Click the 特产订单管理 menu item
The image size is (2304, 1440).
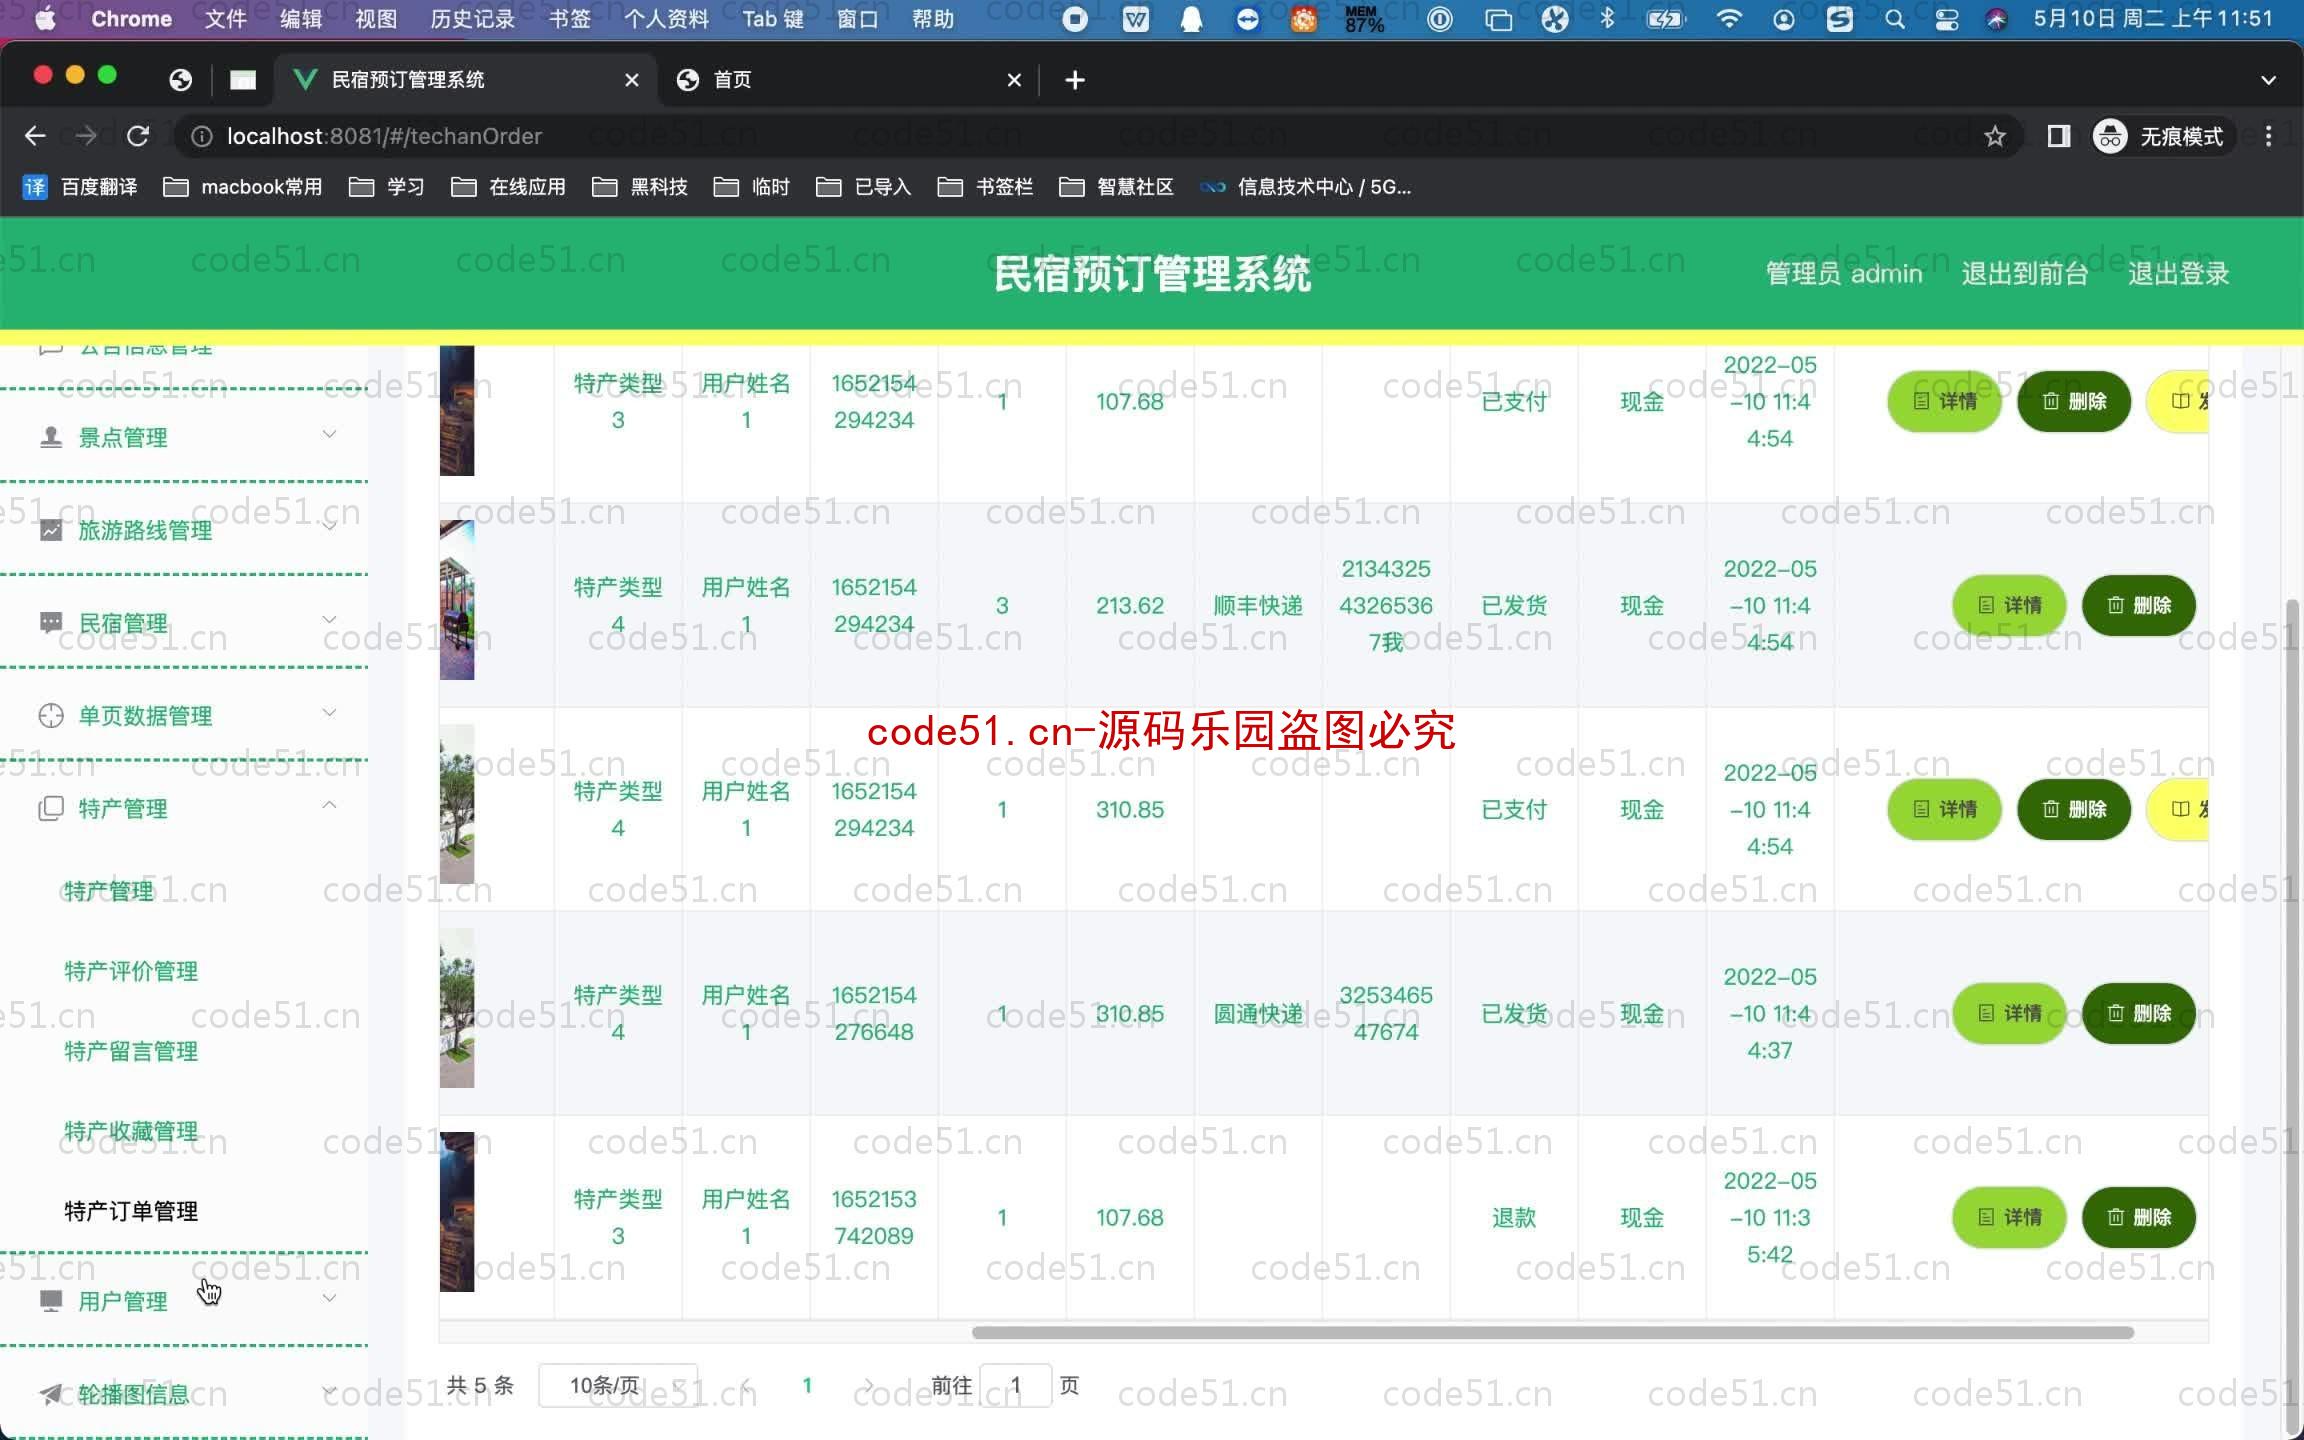131,1211
